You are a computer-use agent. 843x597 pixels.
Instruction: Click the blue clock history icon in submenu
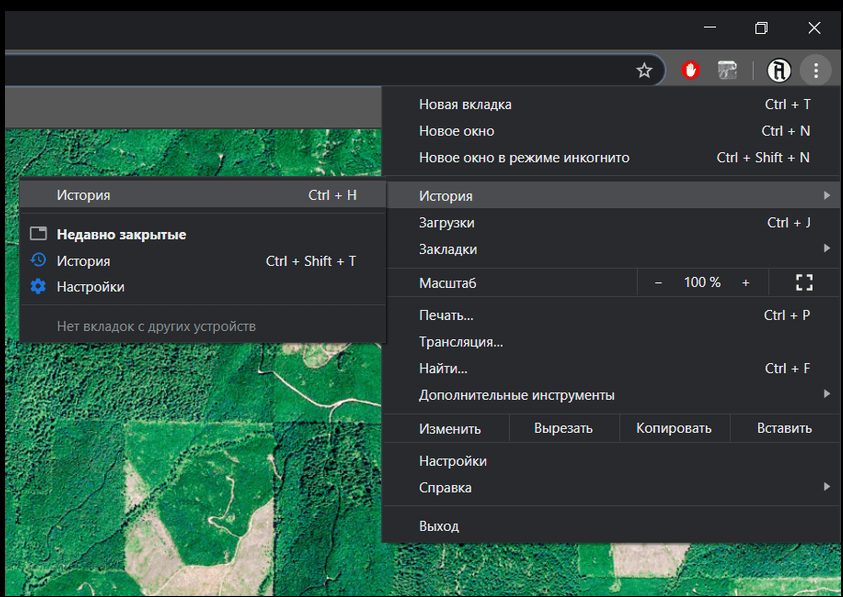[38, 261]
